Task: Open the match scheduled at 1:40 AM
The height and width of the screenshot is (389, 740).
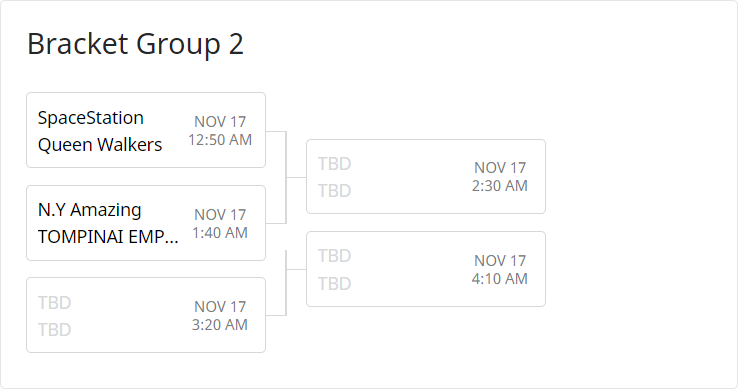Action: (146, 223)
